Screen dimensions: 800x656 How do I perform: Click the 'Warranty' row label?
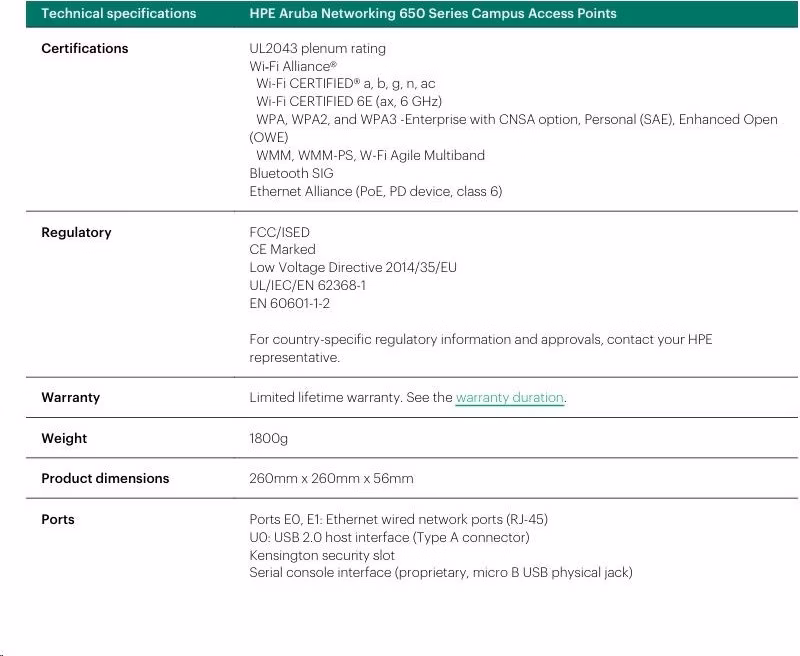tap(70, 397)
